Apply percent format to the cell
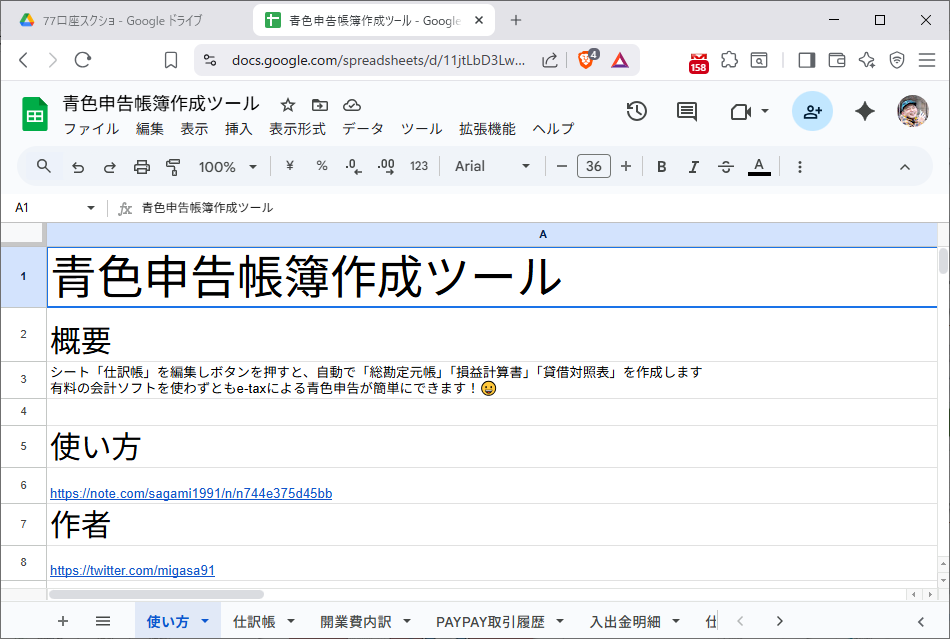 click(321, 166)
